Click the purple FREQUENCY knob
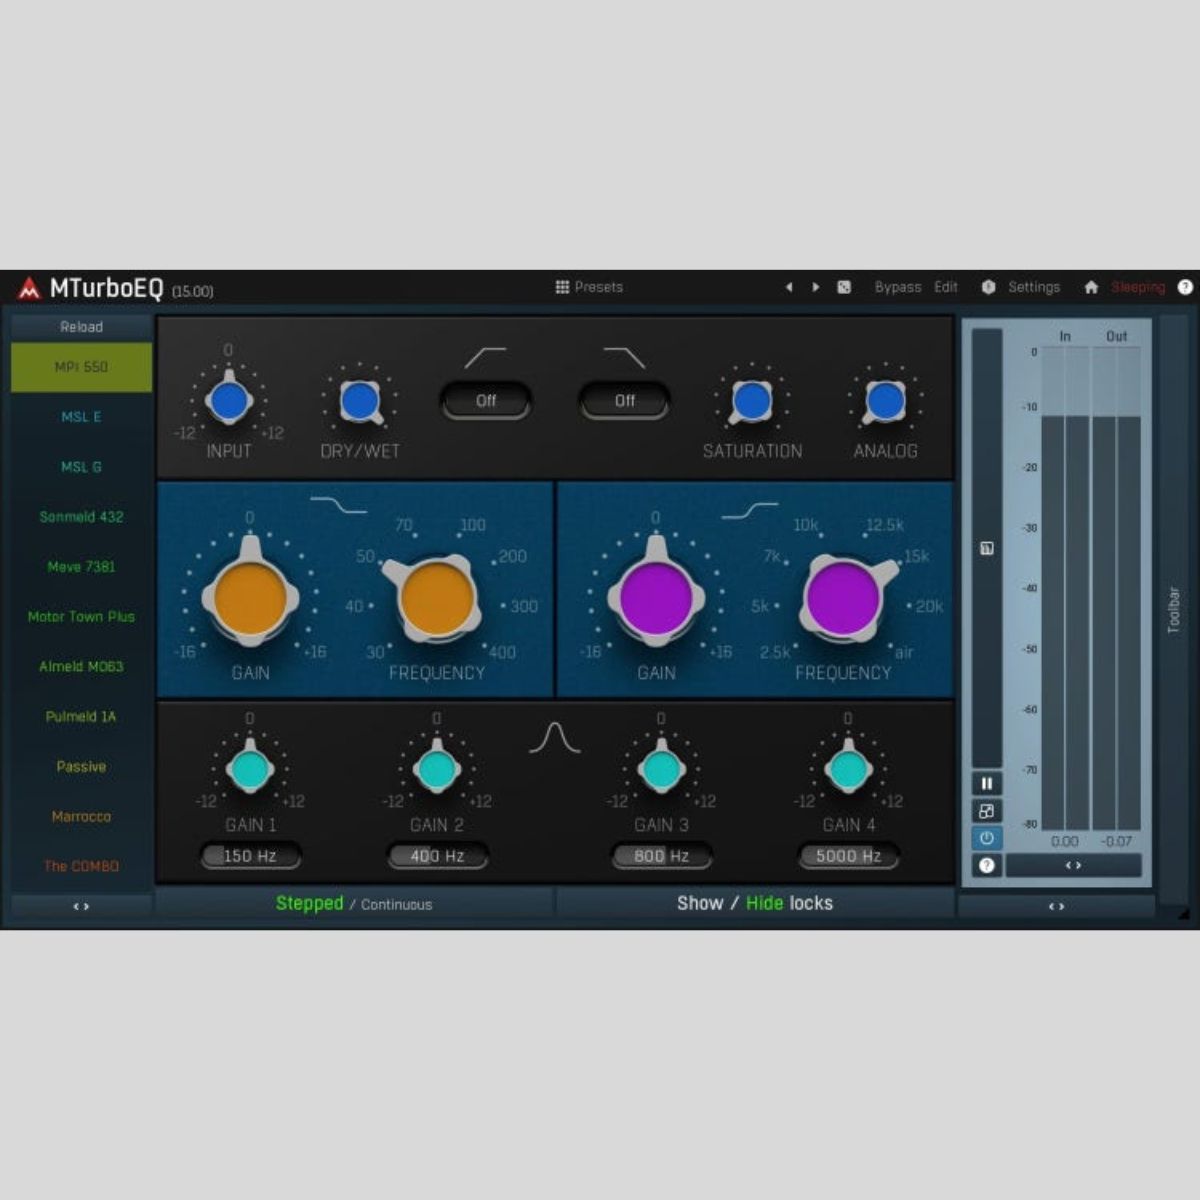This screenshot has width=1200, height=1200. [843, 598]
